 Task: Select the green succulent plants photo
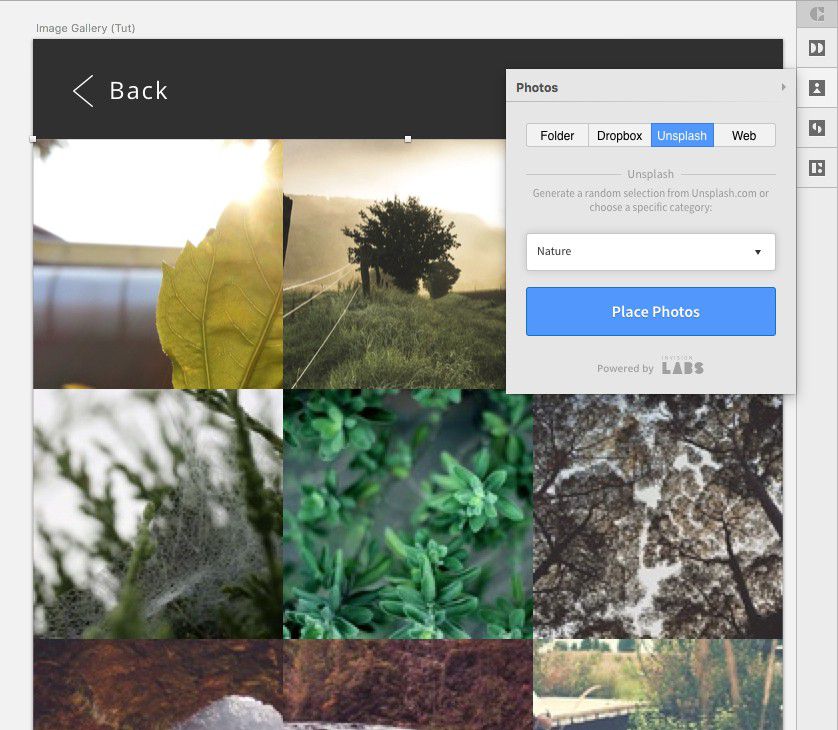[x=407, y=514]
